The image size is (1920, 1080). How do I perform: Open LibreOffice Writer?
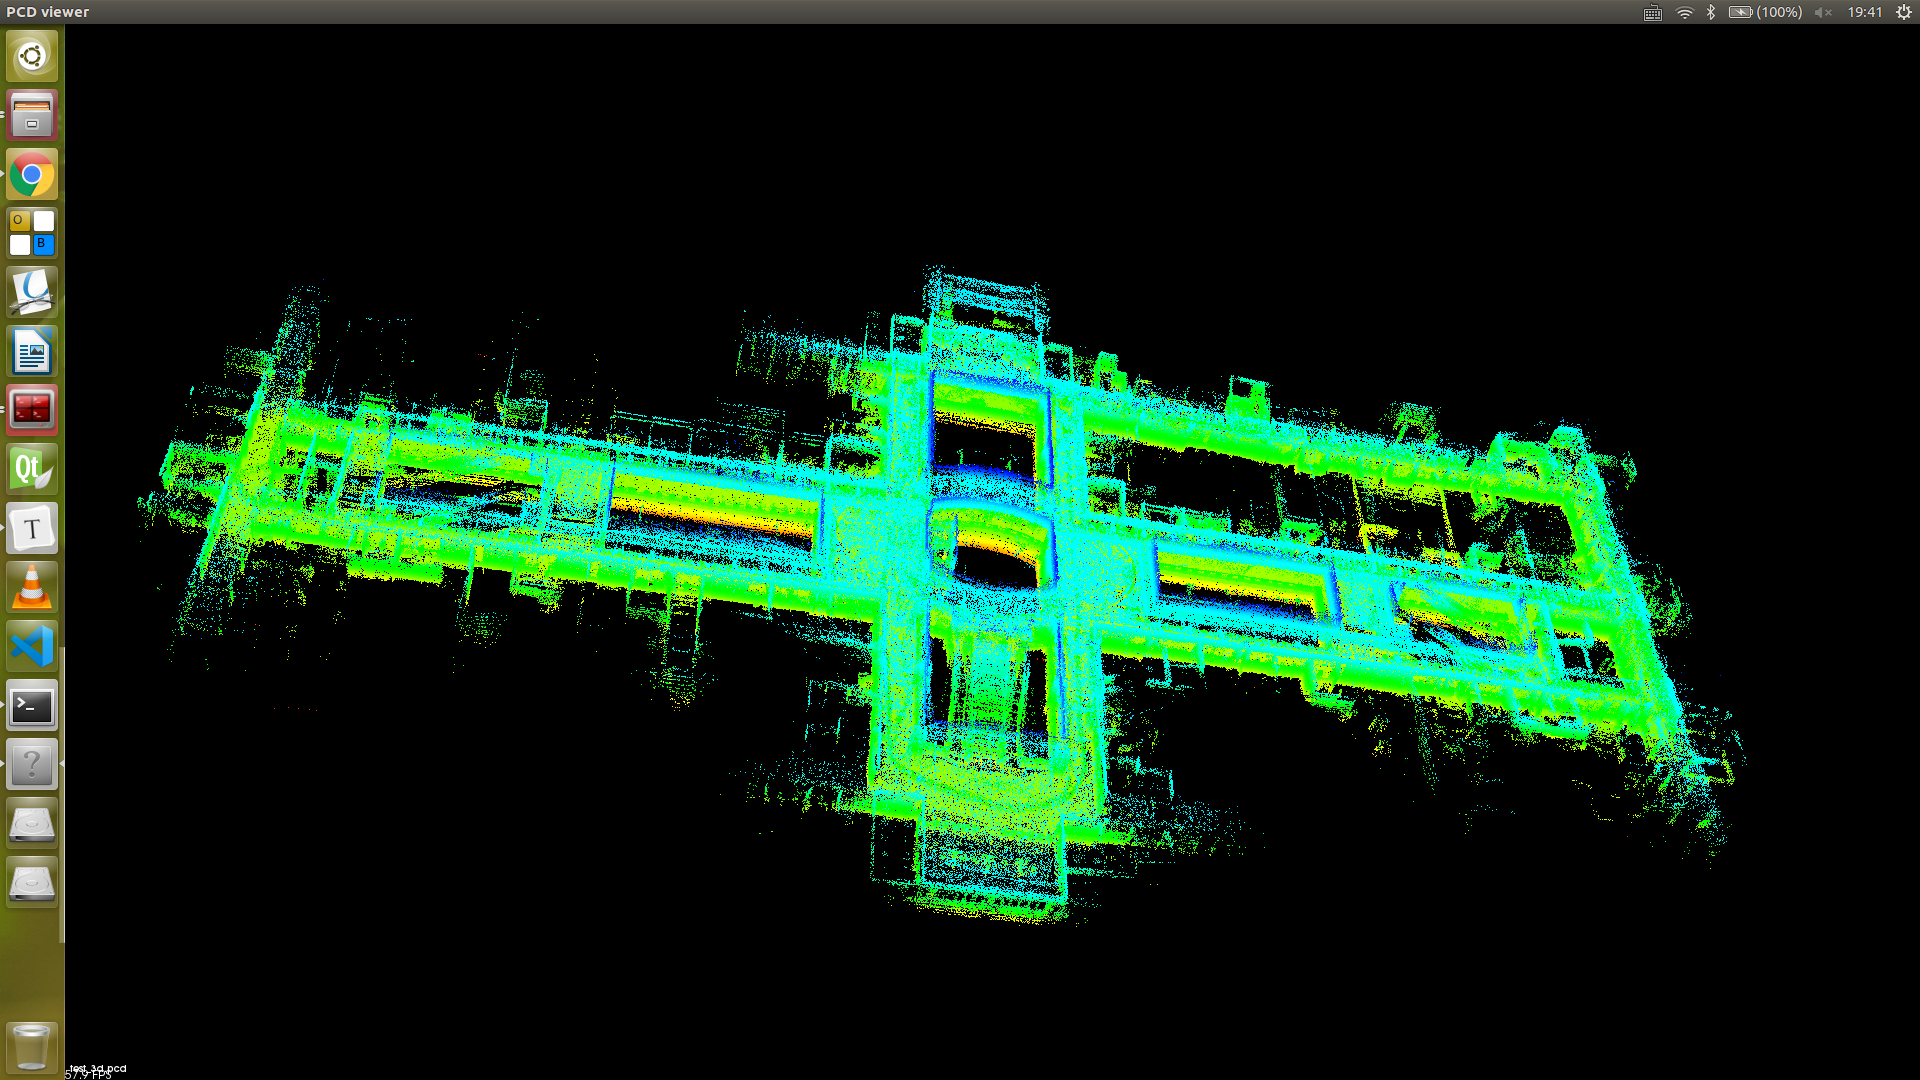pos(31,351)
